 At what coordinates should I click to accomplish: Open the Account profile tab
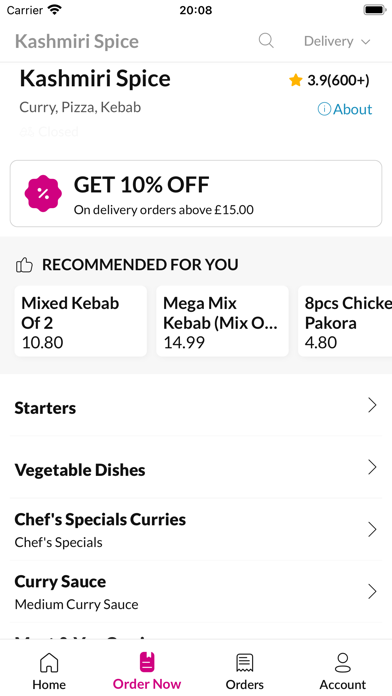pos(343,671)
